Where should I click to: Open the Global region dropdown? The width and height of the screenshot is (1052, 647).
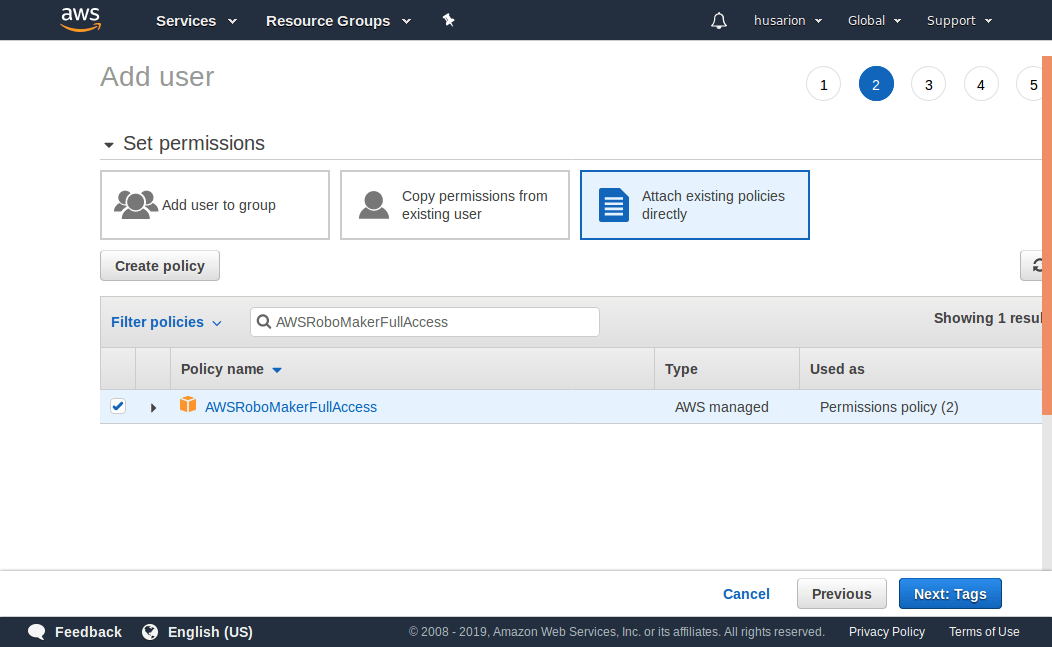click(874, 21)
